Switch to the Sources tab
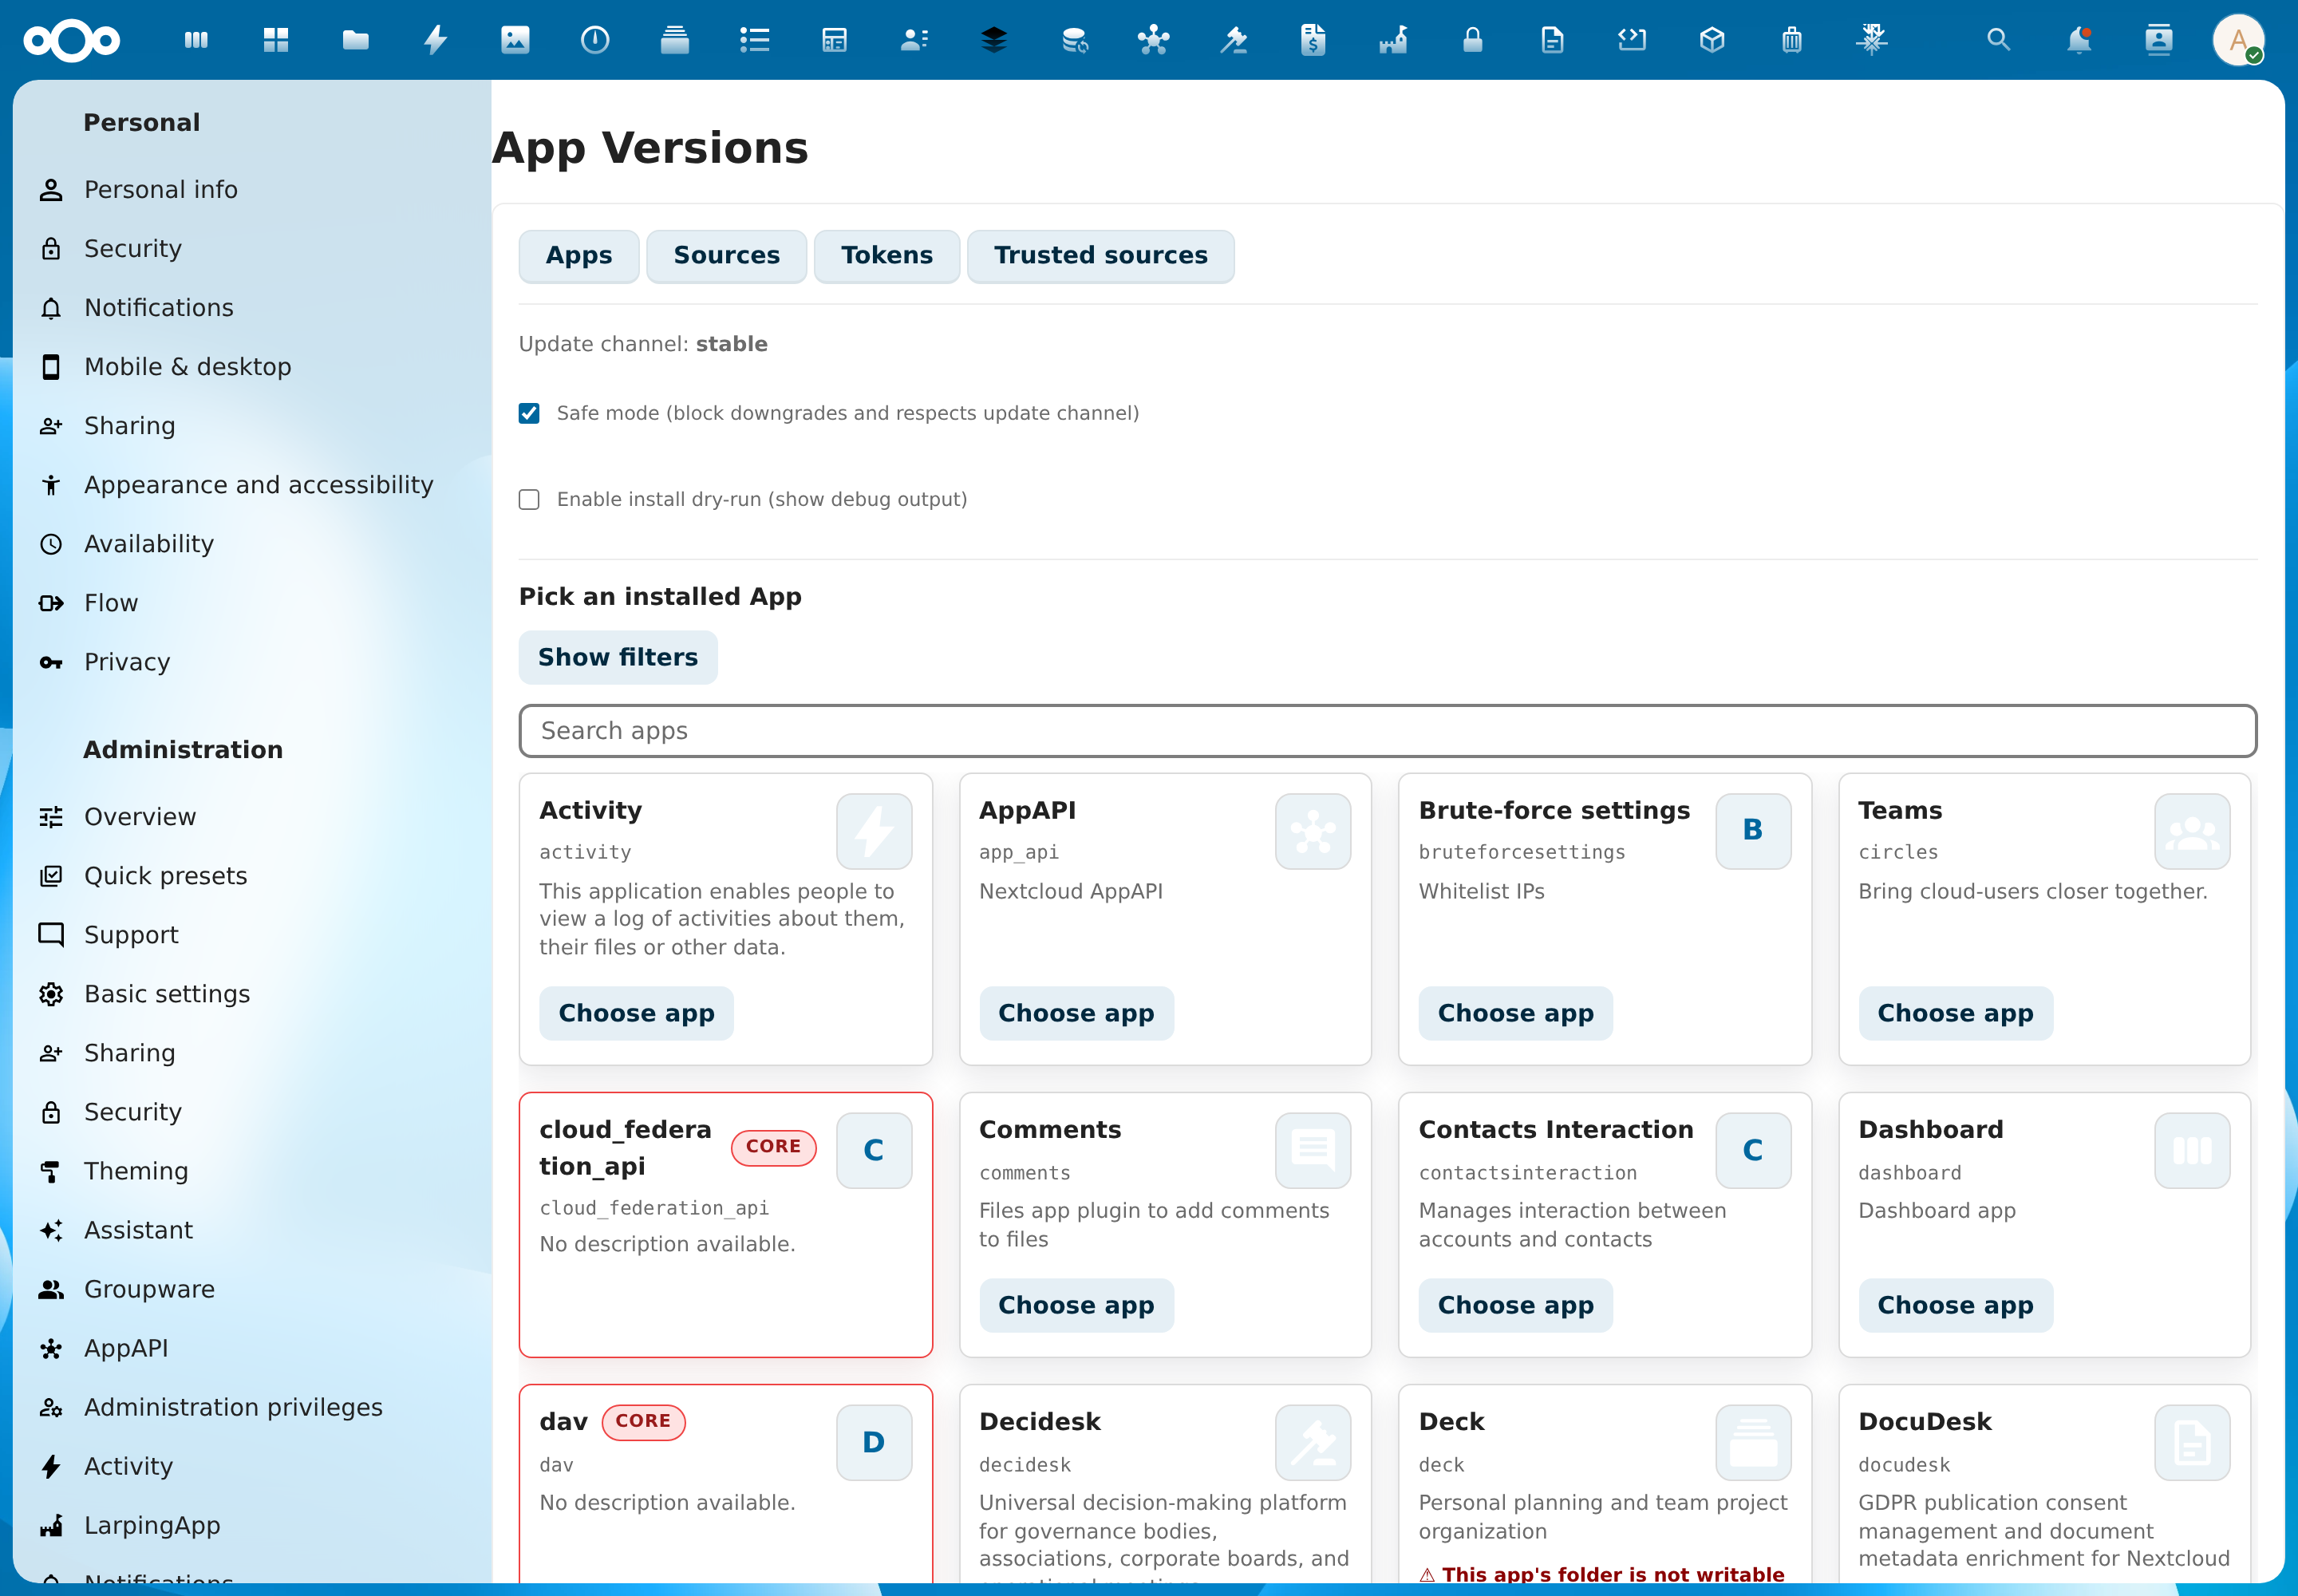Screen dimensions: 2298x1596 pyautogui.click(x=727, y=256)
